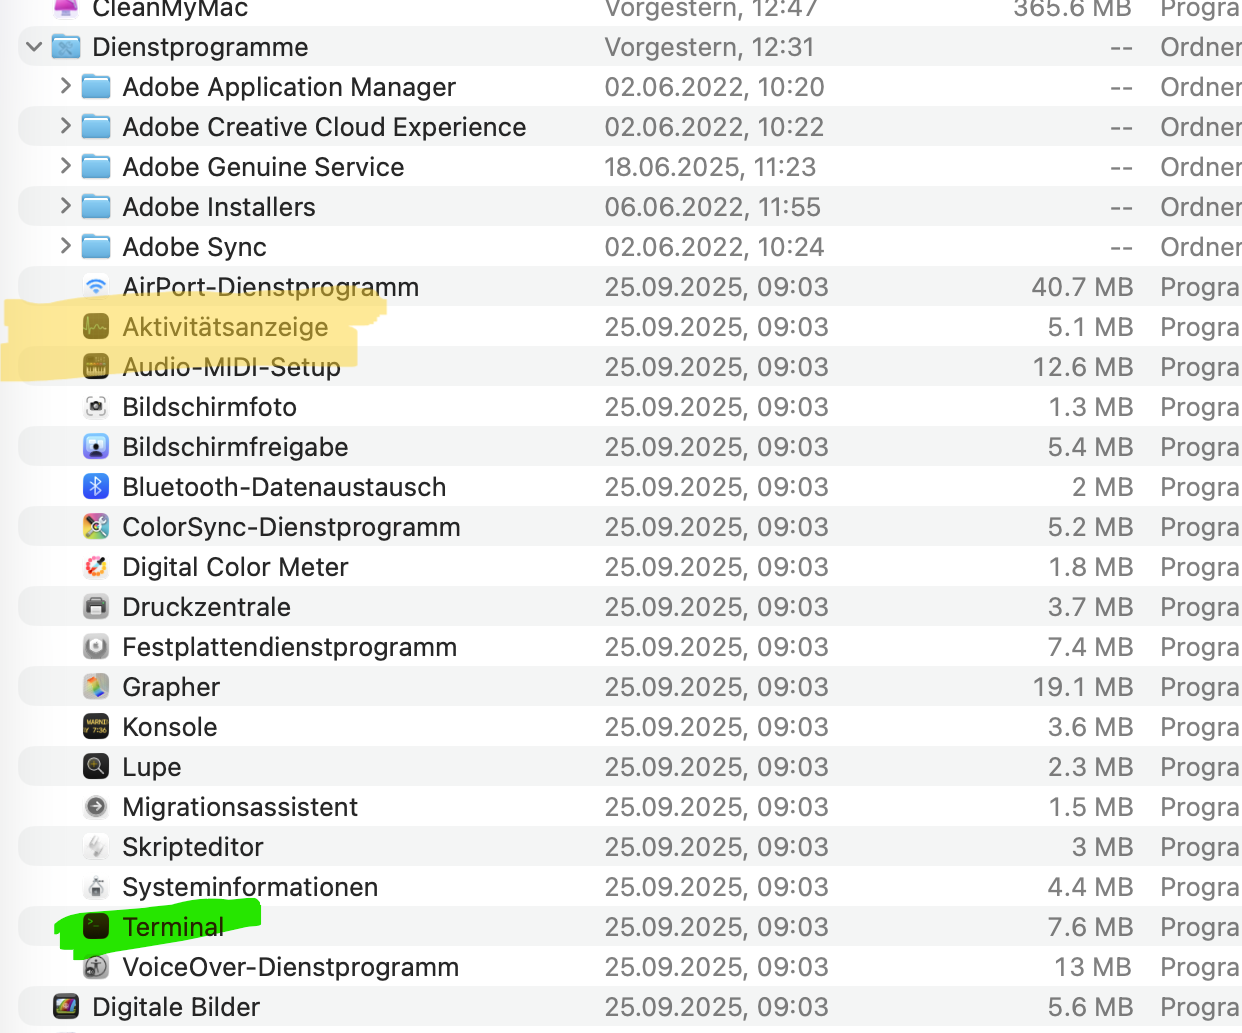1242x1033 pixels.
Task: Collapse the Dienstprogramme folder
Action: click(x=34, y=47)
